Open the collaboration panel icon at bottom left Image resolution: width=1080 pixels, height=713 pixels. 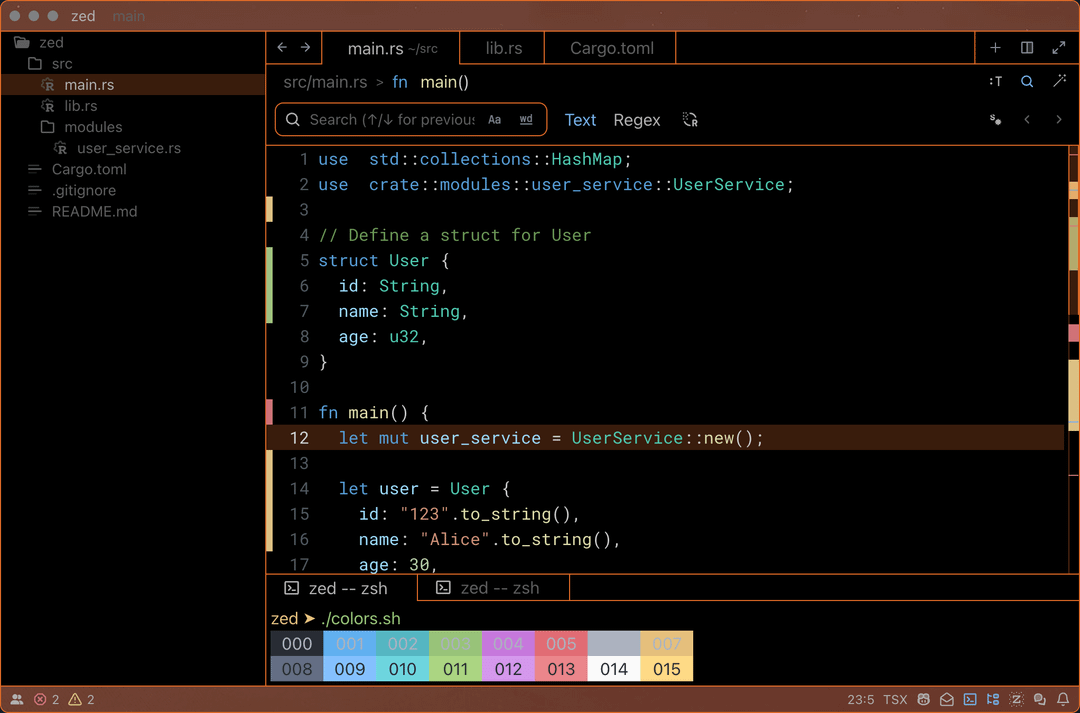[x=17, y=700]
